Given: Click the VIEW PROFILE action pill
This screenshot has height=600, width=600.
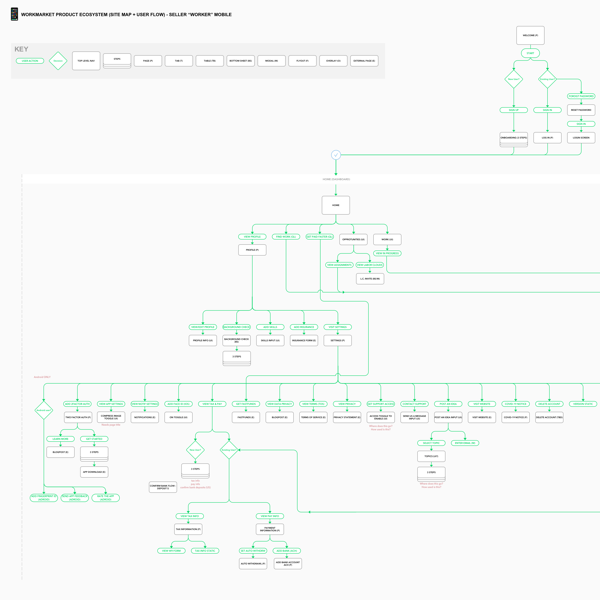Looking at the screenshot, I should pyautogui.click(x=252, y=237).
